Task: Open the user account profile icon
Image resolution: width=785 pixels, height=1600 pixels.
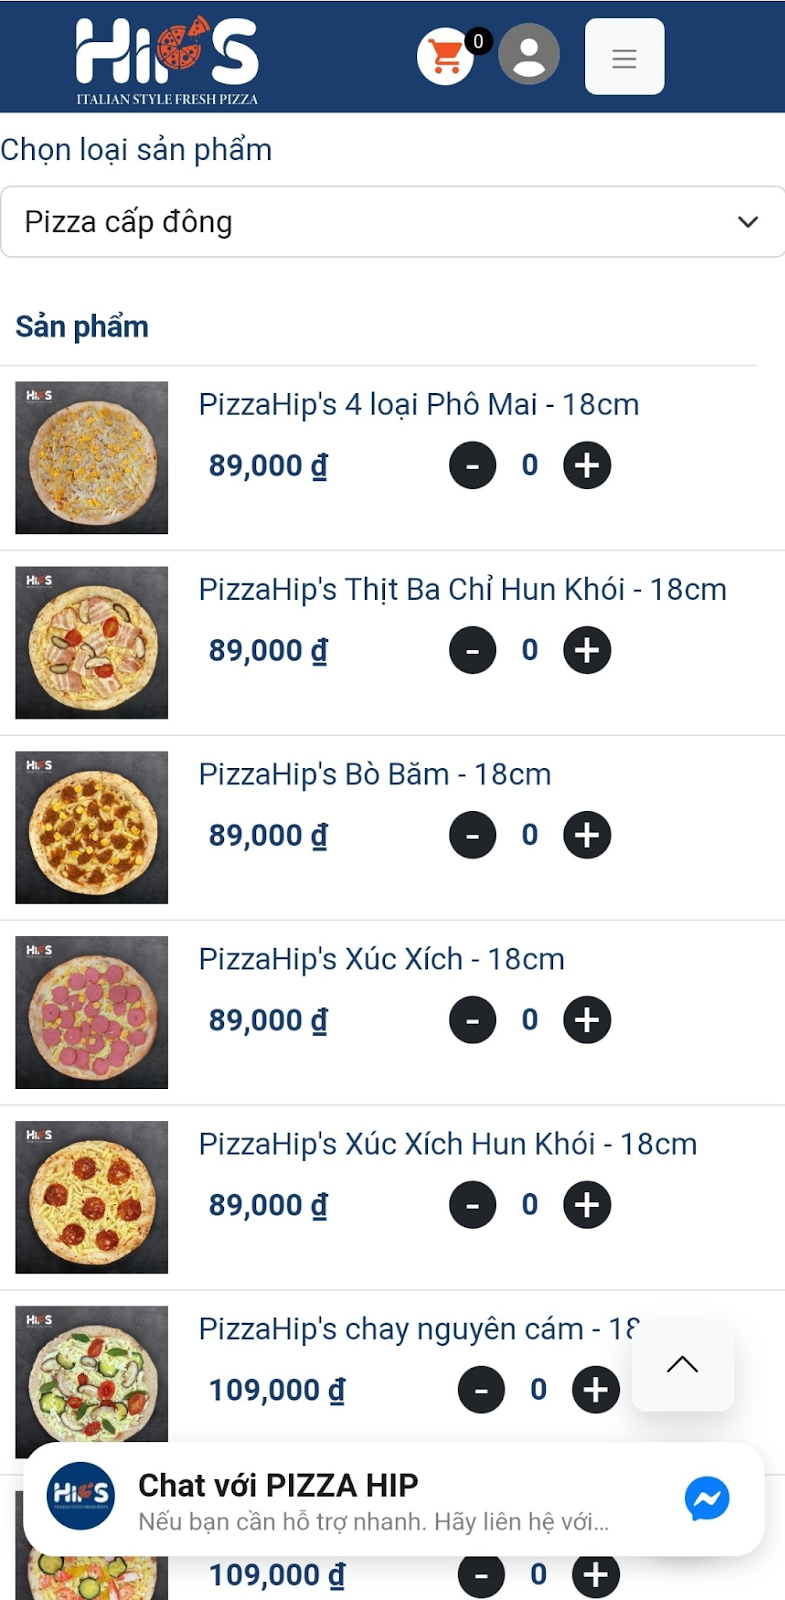Action: [529, 54]
